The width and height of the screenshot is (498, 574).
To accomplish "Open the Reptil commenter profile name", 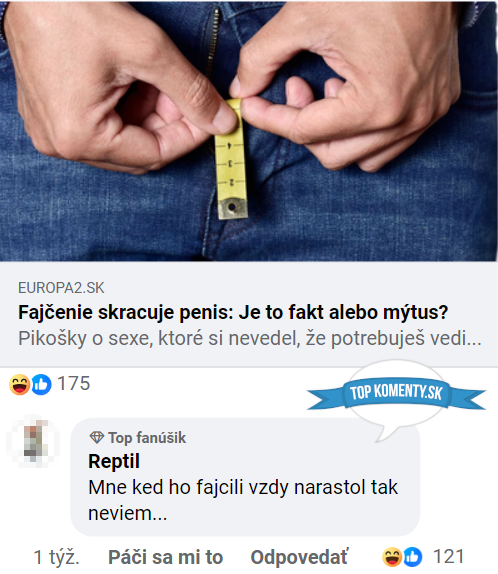I will (114, 461).
